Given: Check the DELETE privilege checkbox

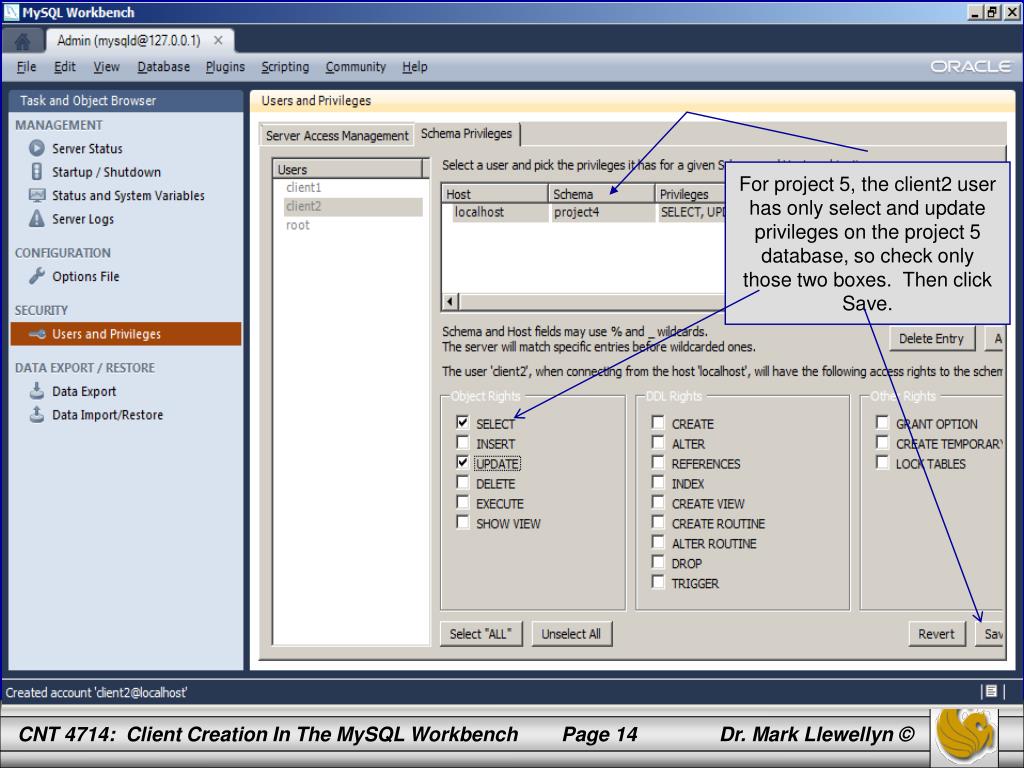Looking at the screenshot, I should tap(462, 483).
